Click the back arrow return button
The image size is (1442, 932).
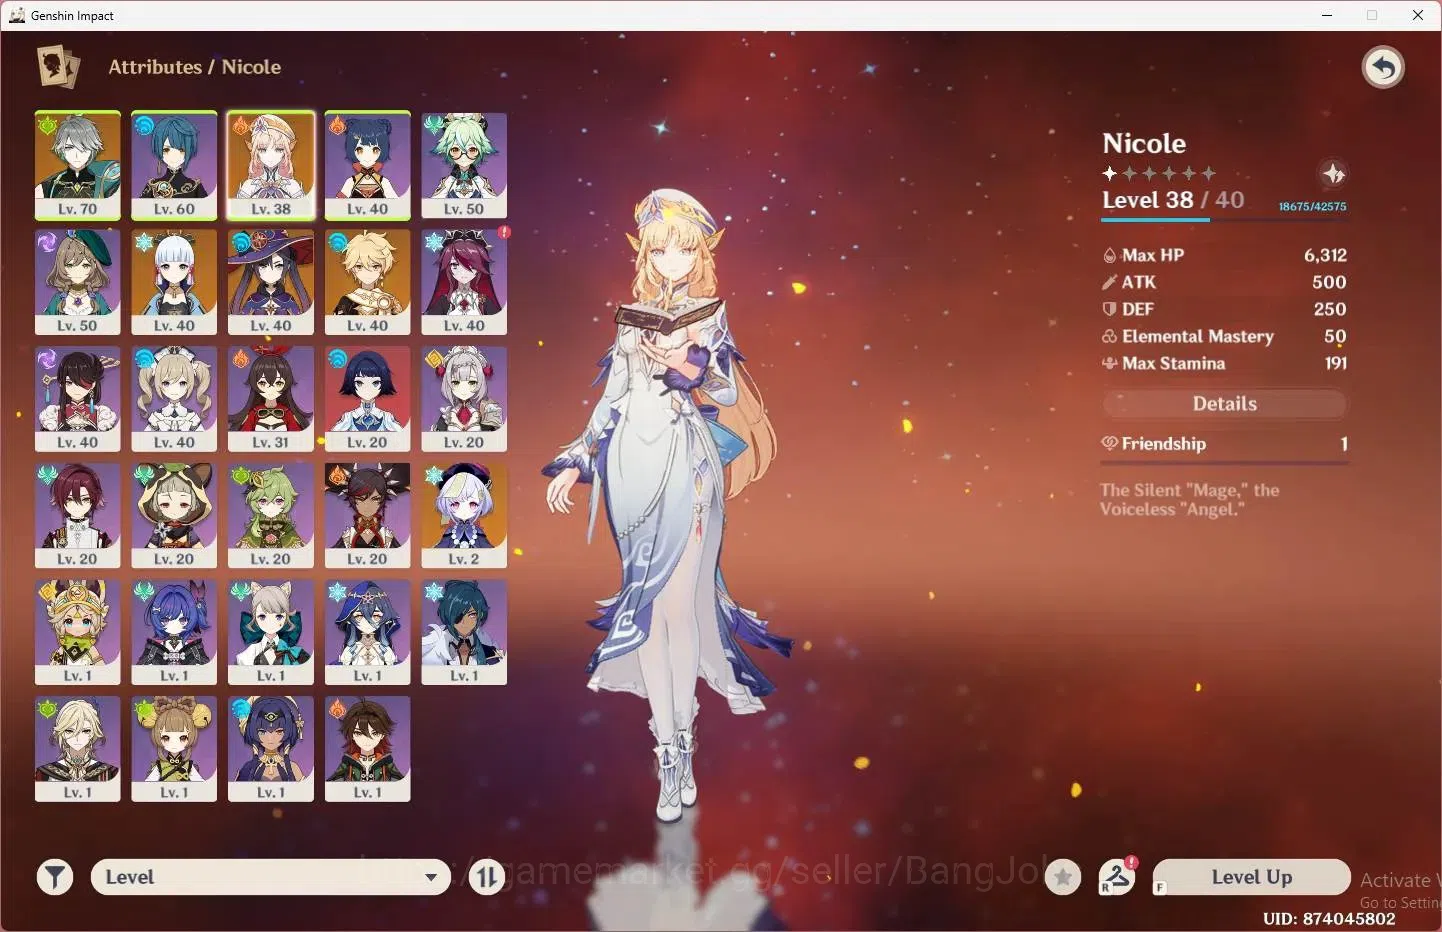pyautogui.click(x=1383, y=68)
